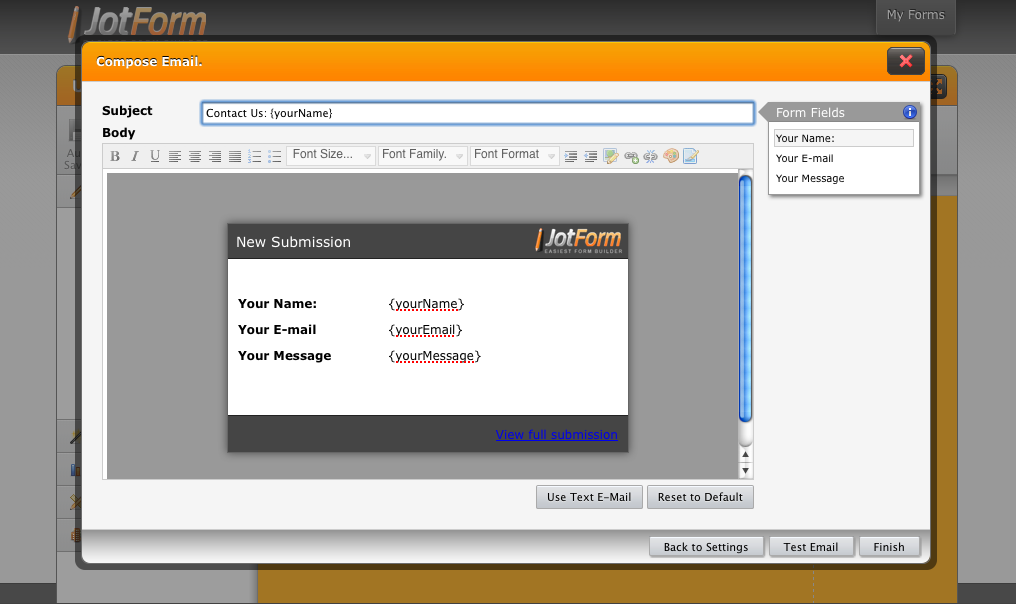Image resolution: width=1016 pixels, height=604 pixels.
Task: Toggle bold formatting in the toolbar
Action: pyautogui.click(x=115, y=156)
